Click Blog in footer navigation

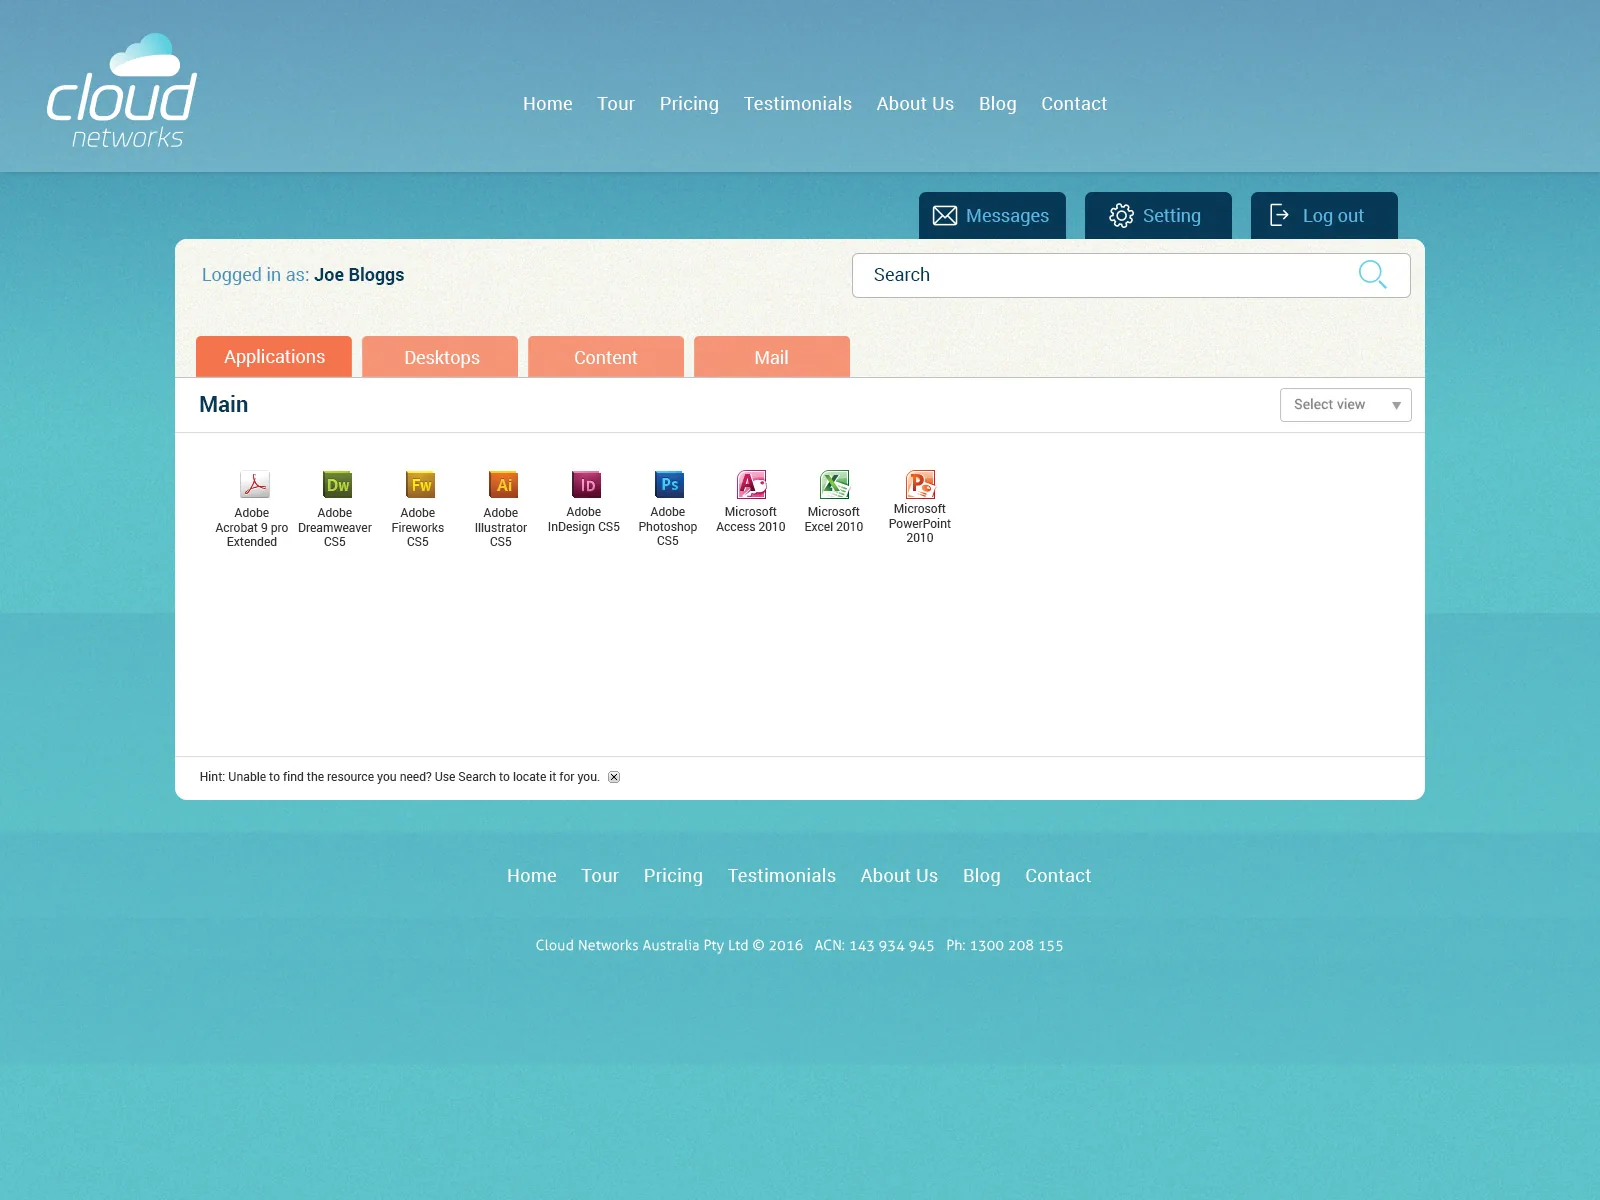[981, 876]
